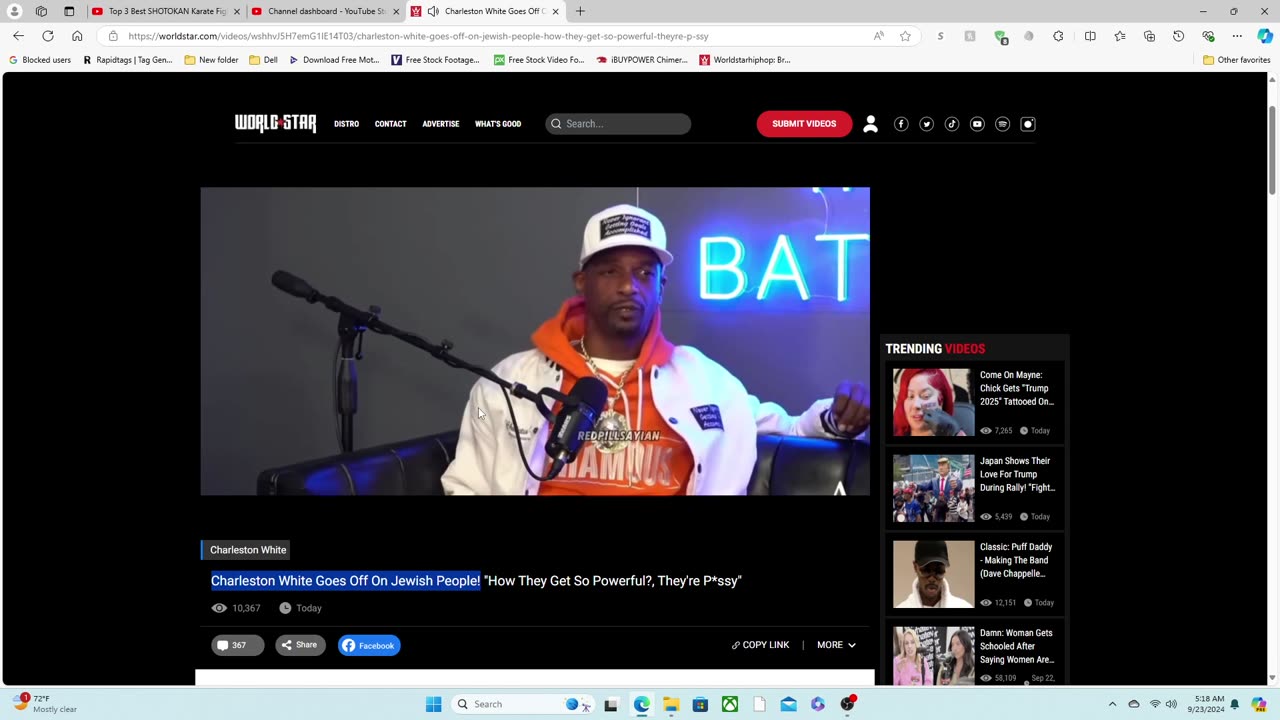Open the WHAT'S GOOD menu item
The image size is (1280, 720).
[498, 124]
